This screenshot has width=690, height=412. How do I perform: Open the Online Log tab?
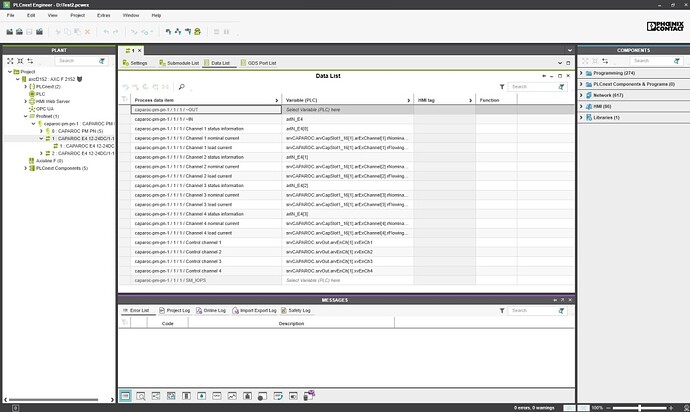coord(211,310)
